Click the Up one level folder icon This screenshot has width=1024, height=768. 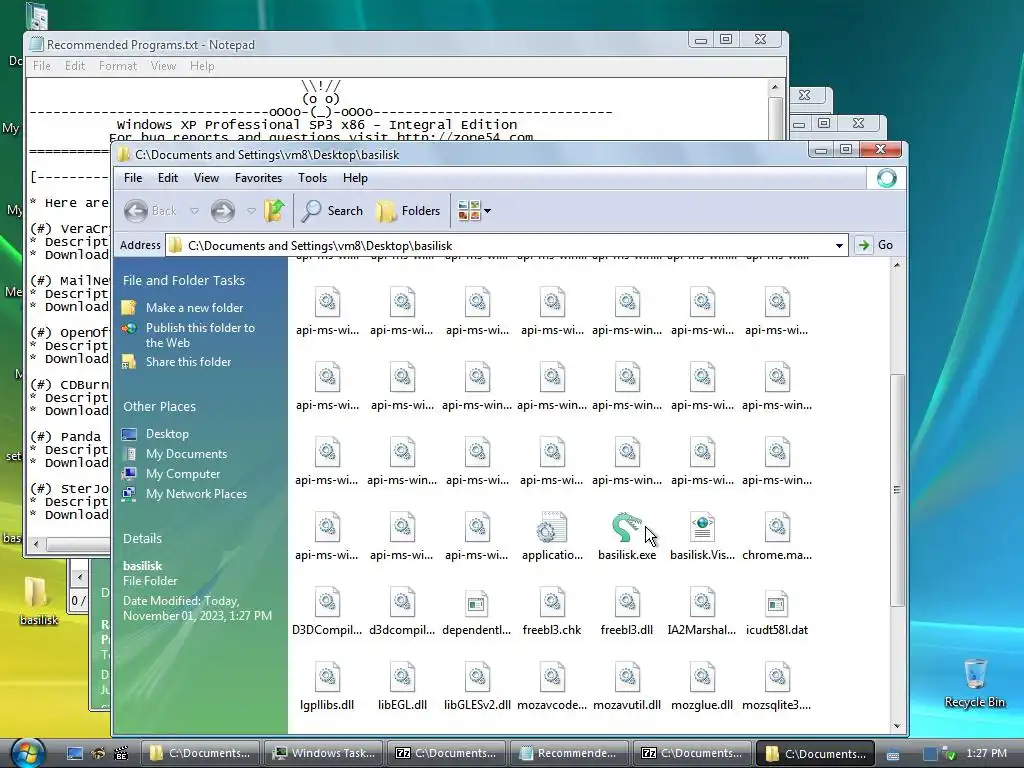click(x=275, y=210)
